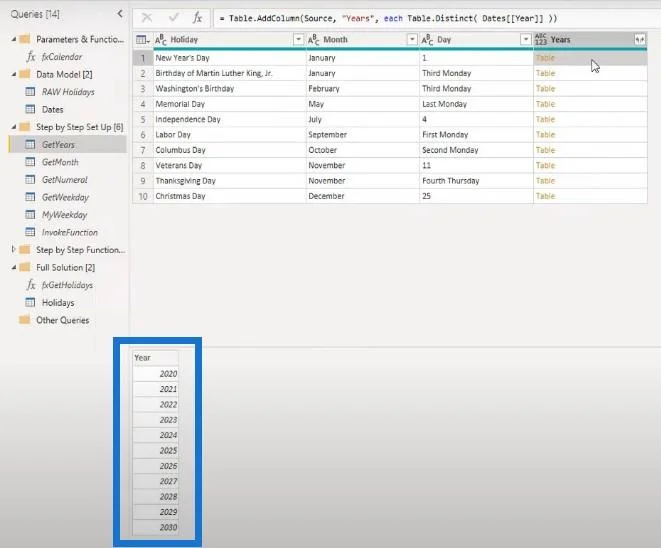661x548 pixels.
Task: Open the GetWeekday query
Action: (65, 197)
